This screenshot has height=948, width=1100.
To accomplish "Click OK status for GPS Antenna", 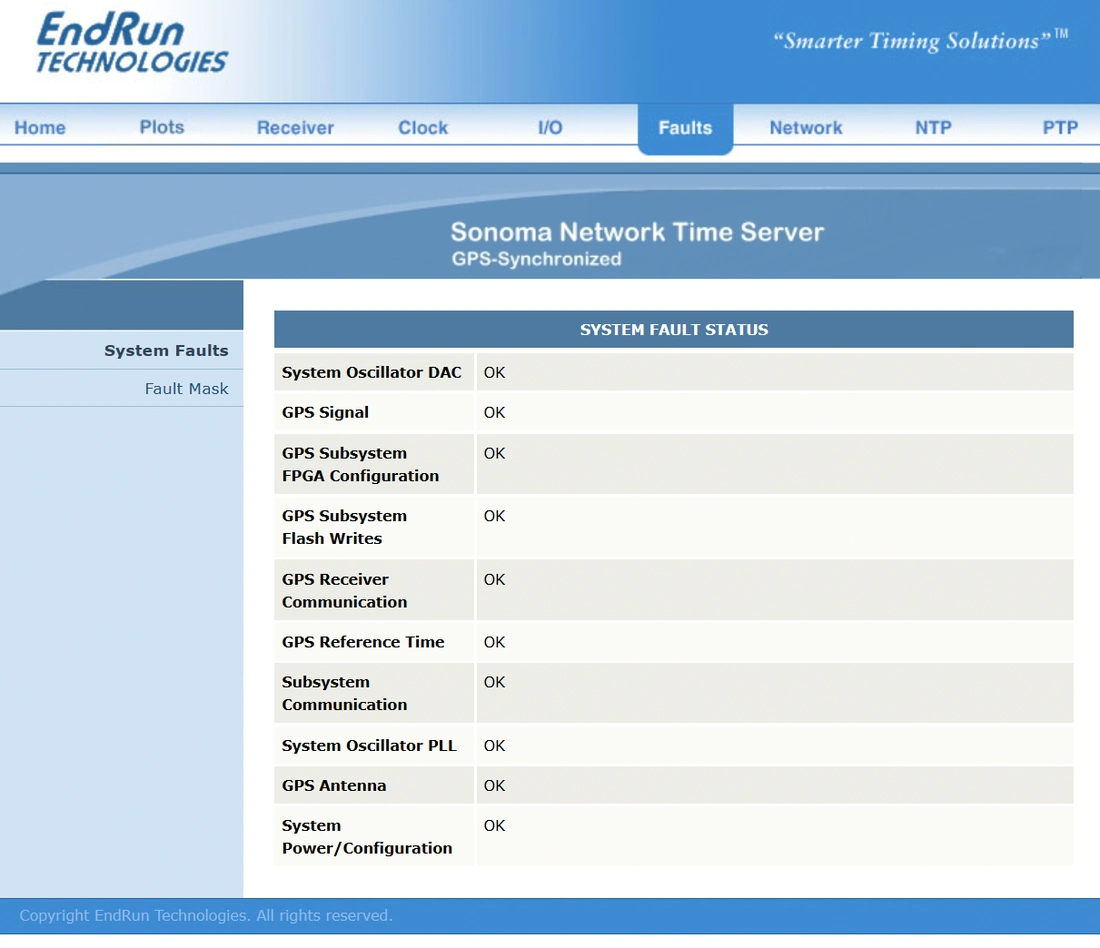I will tap(495, 785).
